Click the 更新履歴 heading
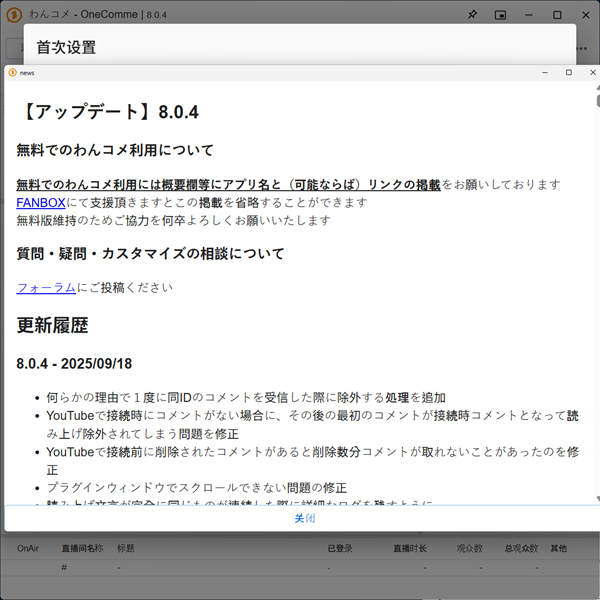 tap(52, 325)
